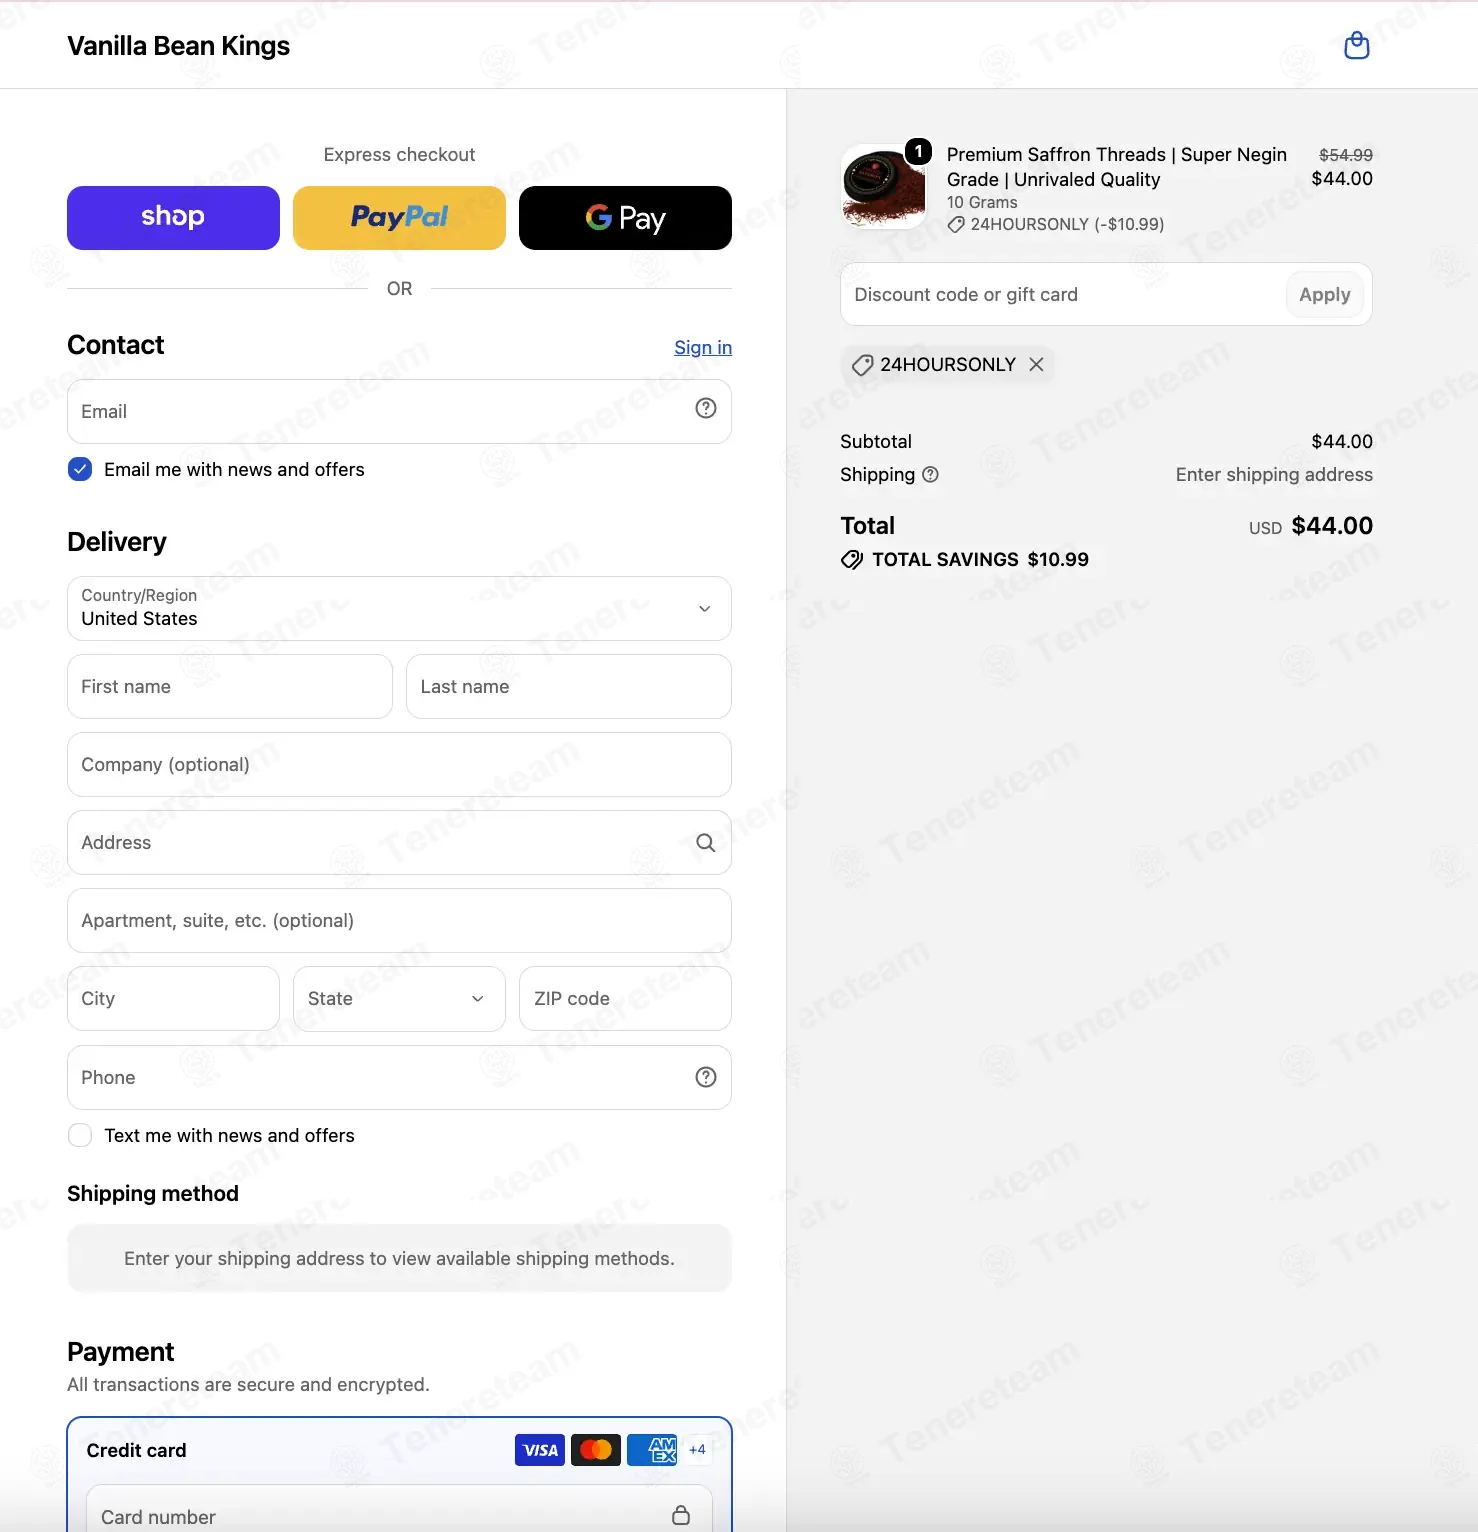Click the Visa card logo
1478x1532 pixels.
[x=540, y=1450]
